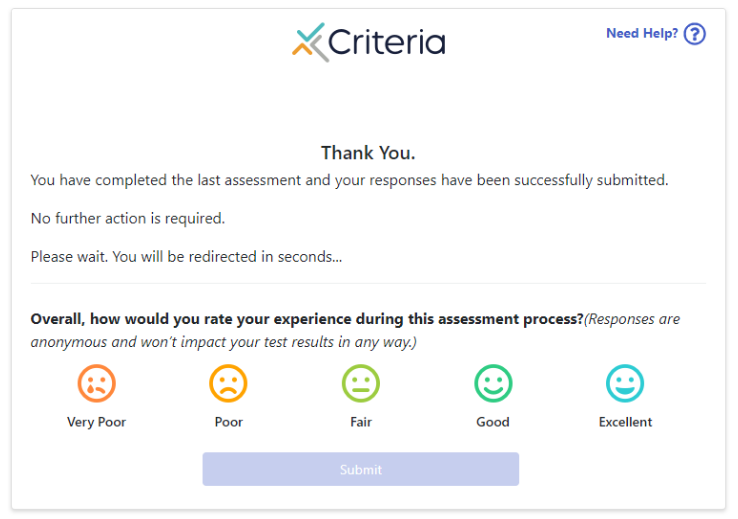Pick the green Good smiley face

493,383
